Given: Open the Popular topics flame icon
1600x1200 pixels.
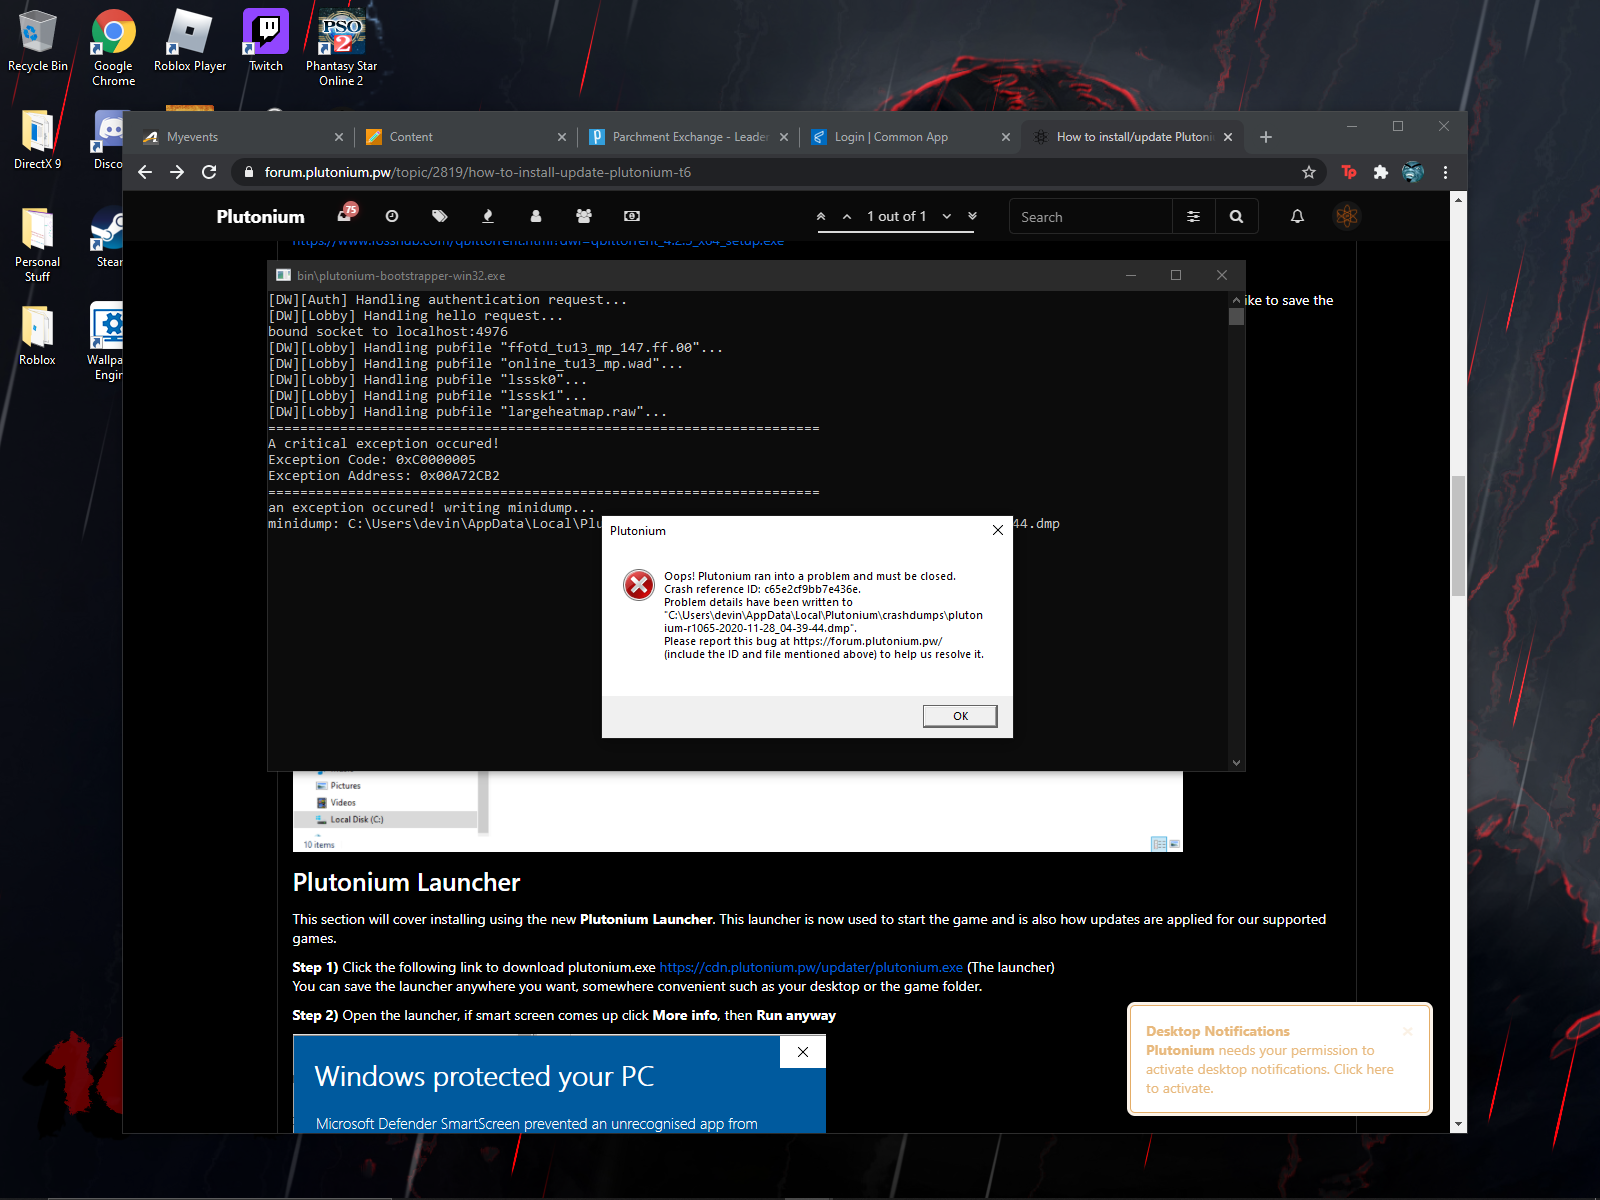Looking at the screenshot, I should click(488, 216).
